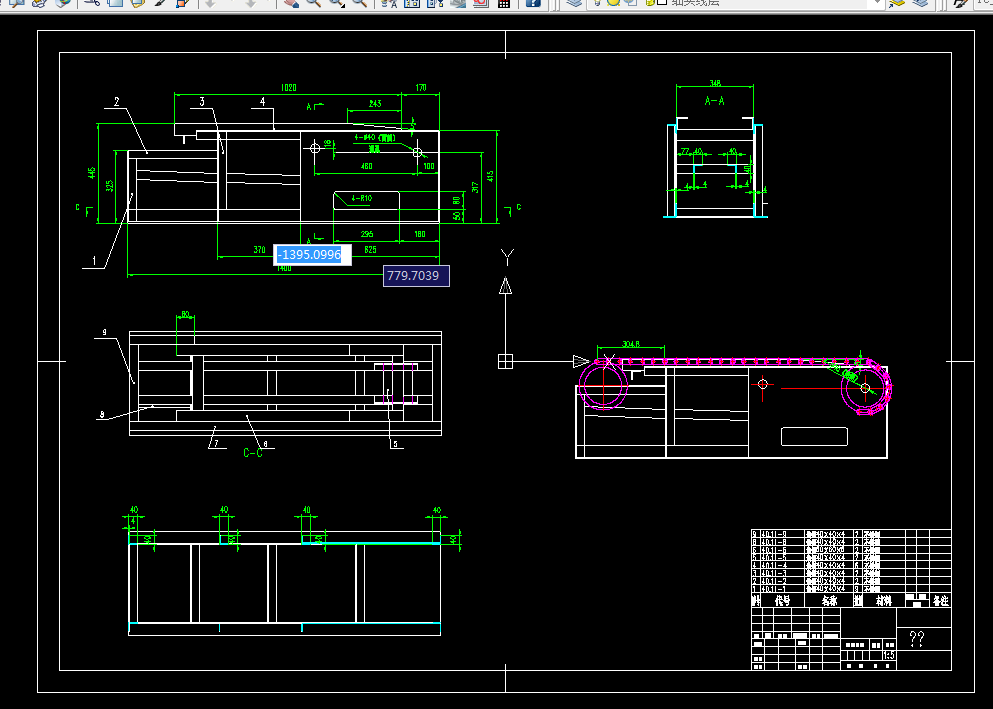
Task: Select the C-C section label
Action: coord(253,453)
